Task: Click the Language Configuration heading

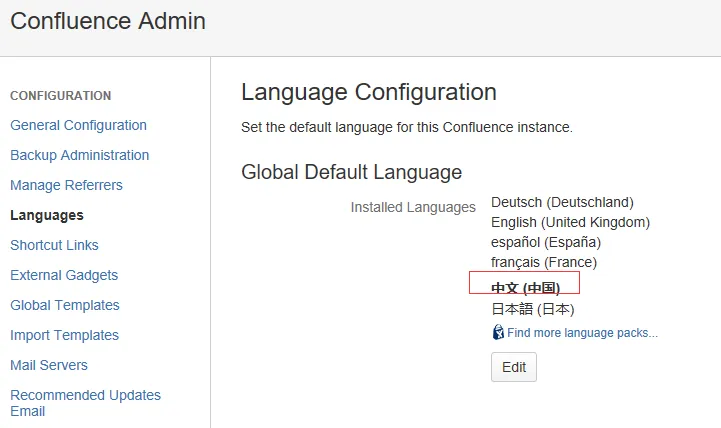Action: [x=369, y=92]
